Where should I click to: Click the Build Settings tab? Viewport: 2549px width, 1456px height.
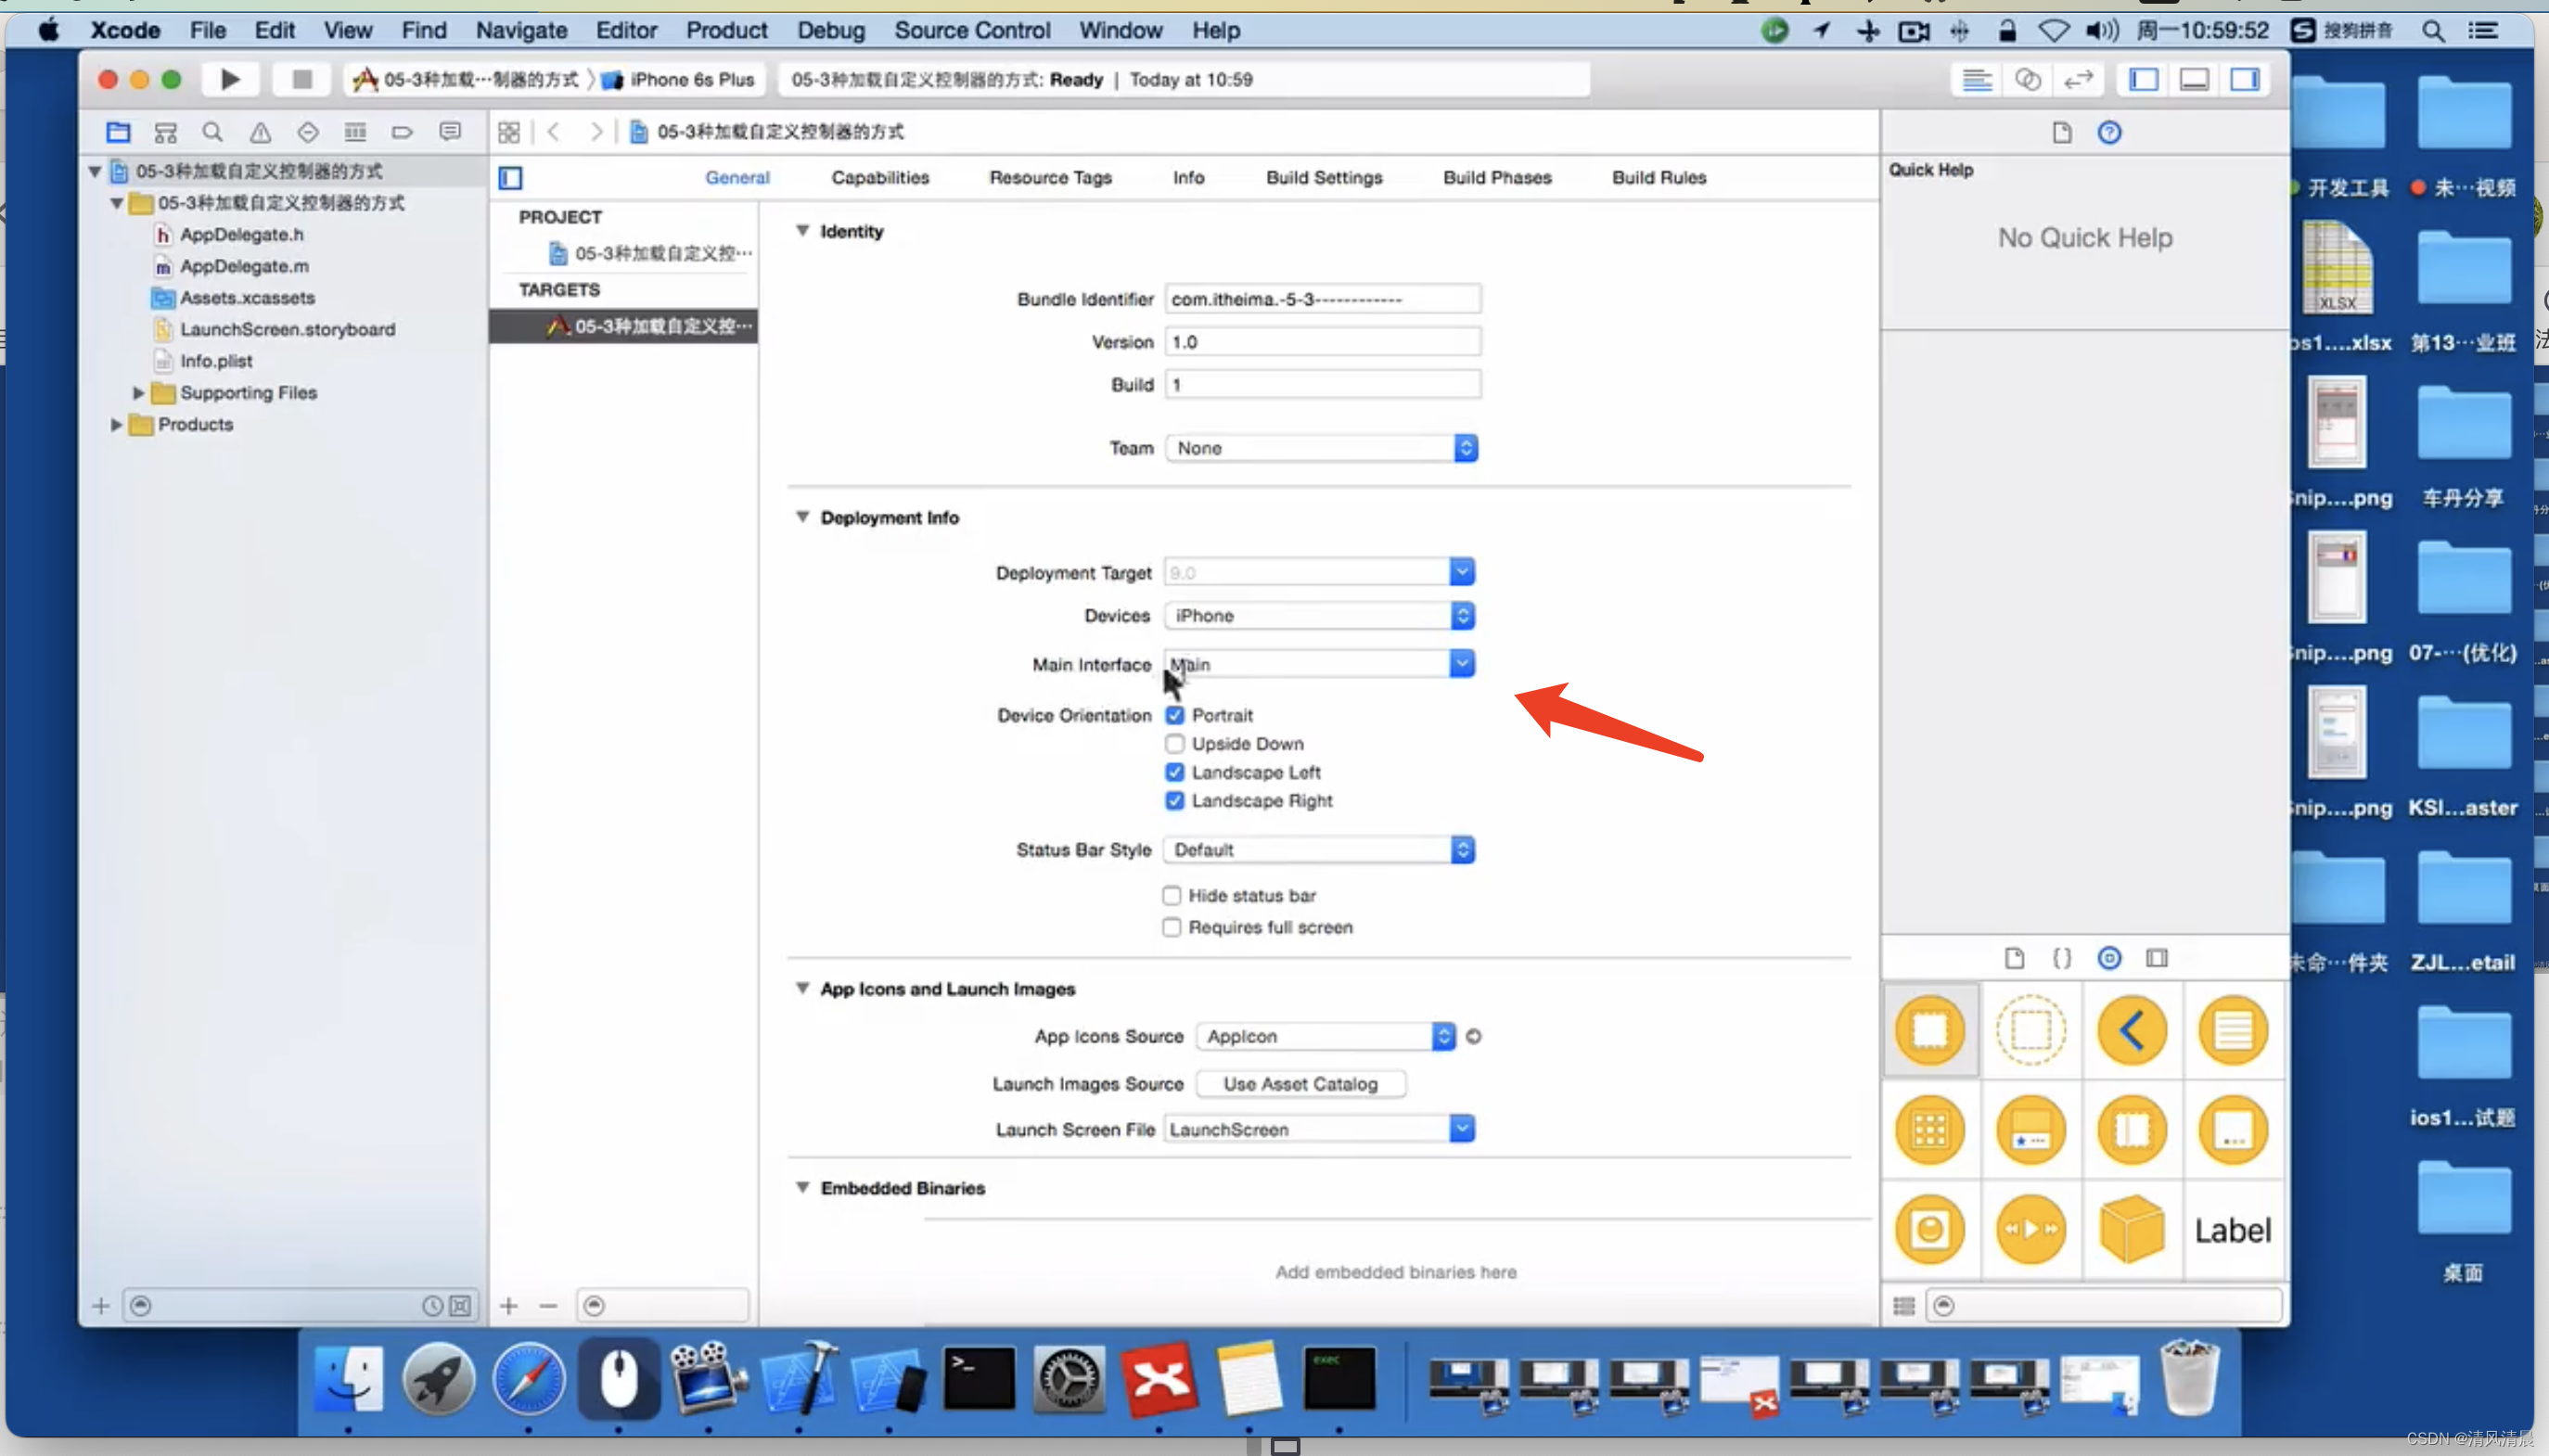click(x=1324, y=177)
